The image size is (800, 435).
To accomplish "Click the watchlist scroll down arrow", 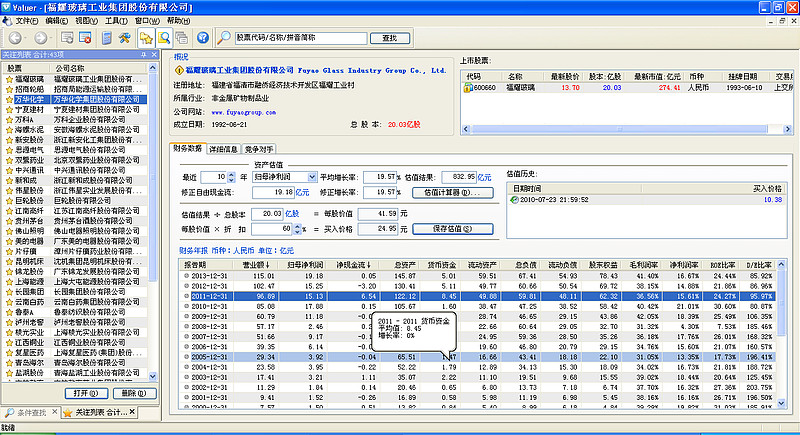I will tap(153, 376).
